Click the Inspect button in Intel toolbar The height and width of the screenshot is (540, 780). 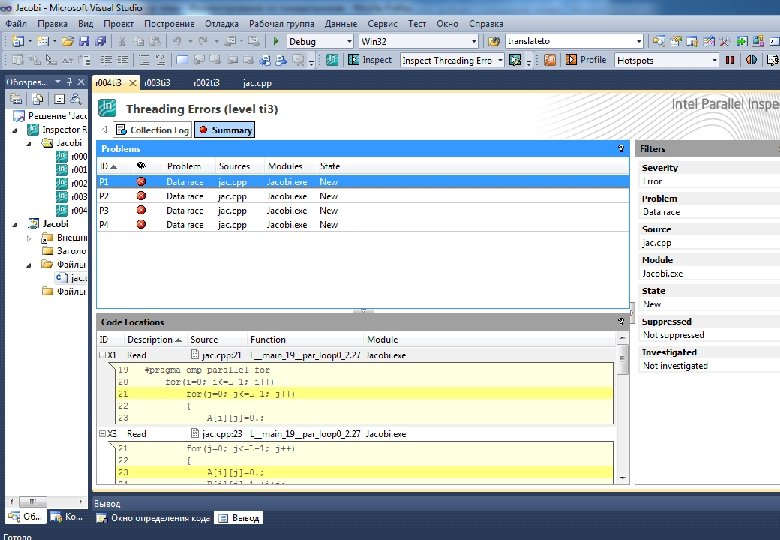pos(370,60)
